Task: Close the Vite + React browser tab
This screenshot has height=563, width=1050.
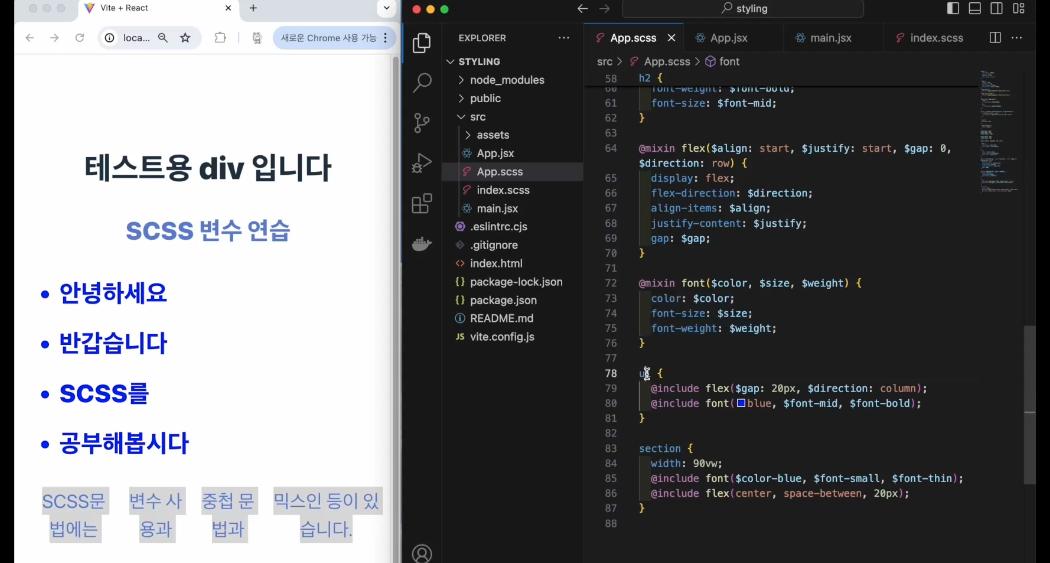Action: (x=228, y=8)
